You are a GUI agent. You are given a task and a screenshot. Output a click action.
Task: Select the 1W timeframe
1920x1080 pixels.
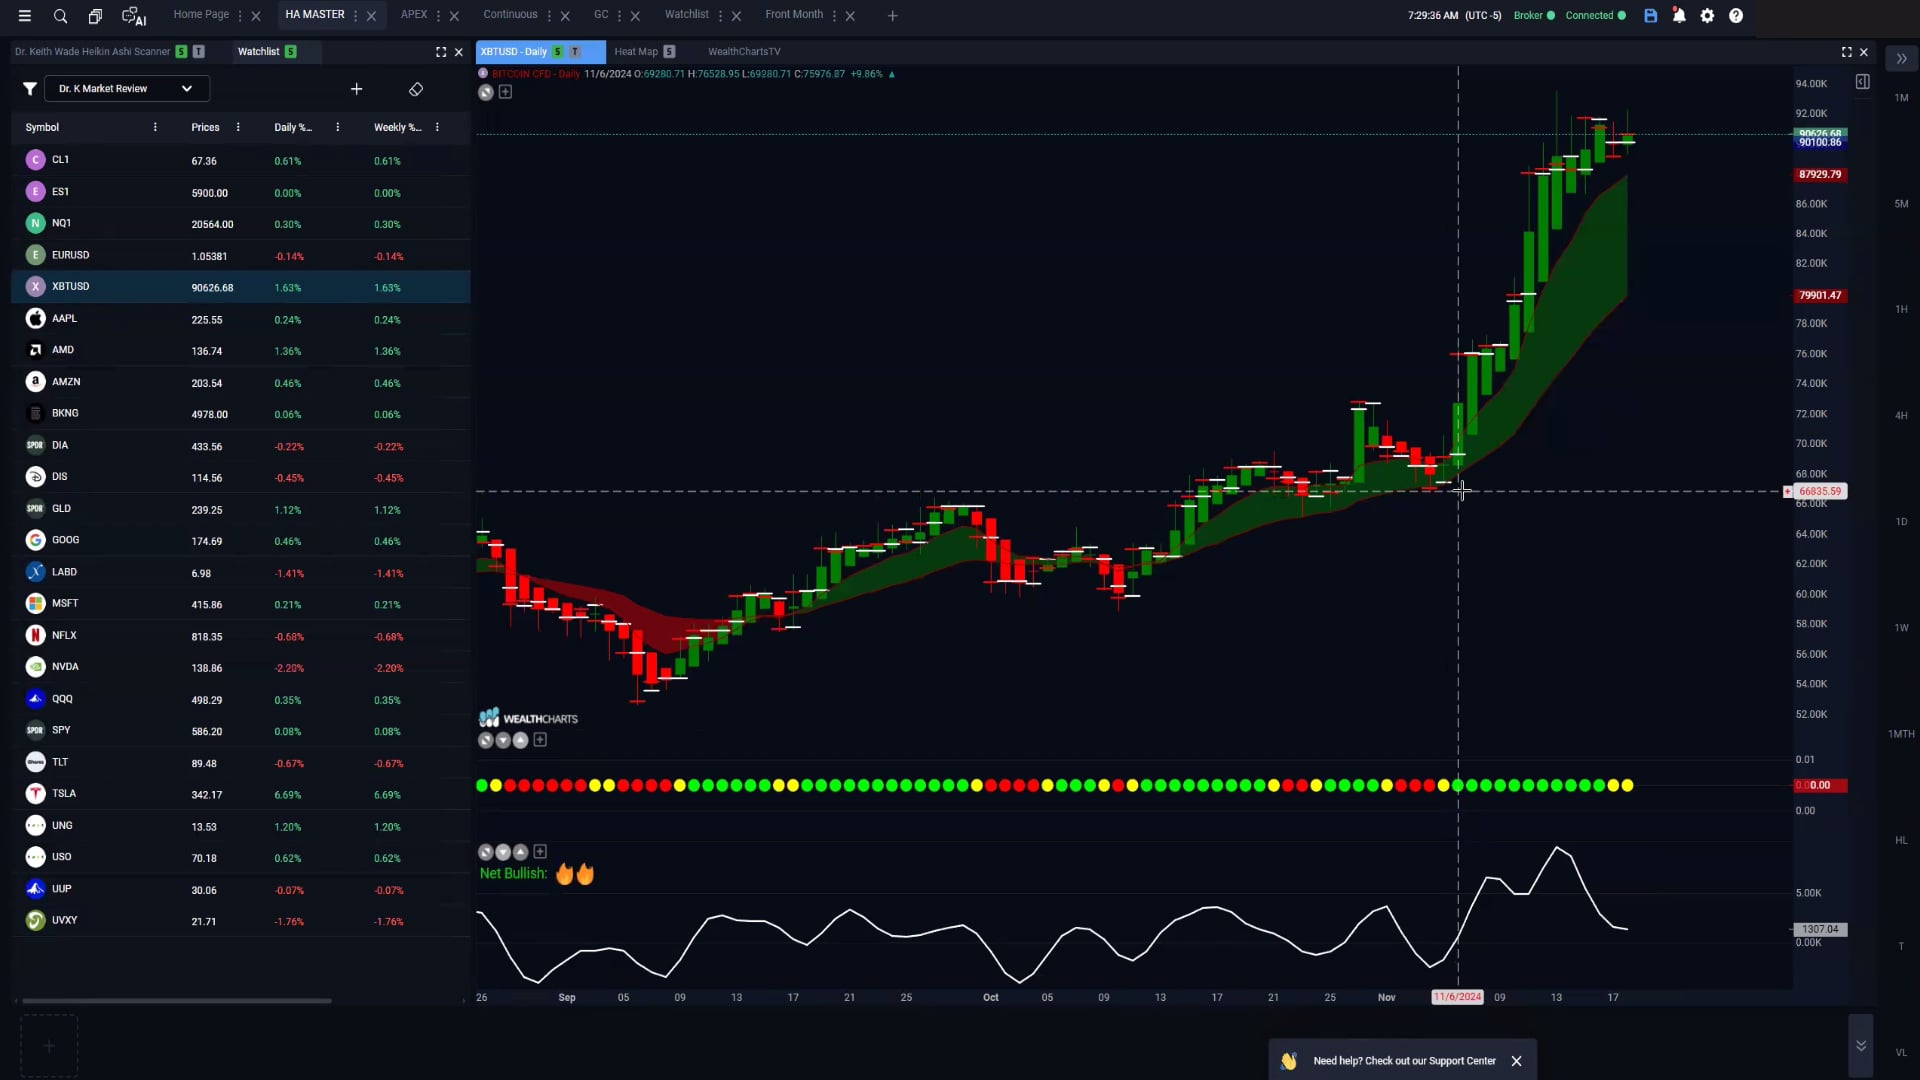coord(1901,628)
